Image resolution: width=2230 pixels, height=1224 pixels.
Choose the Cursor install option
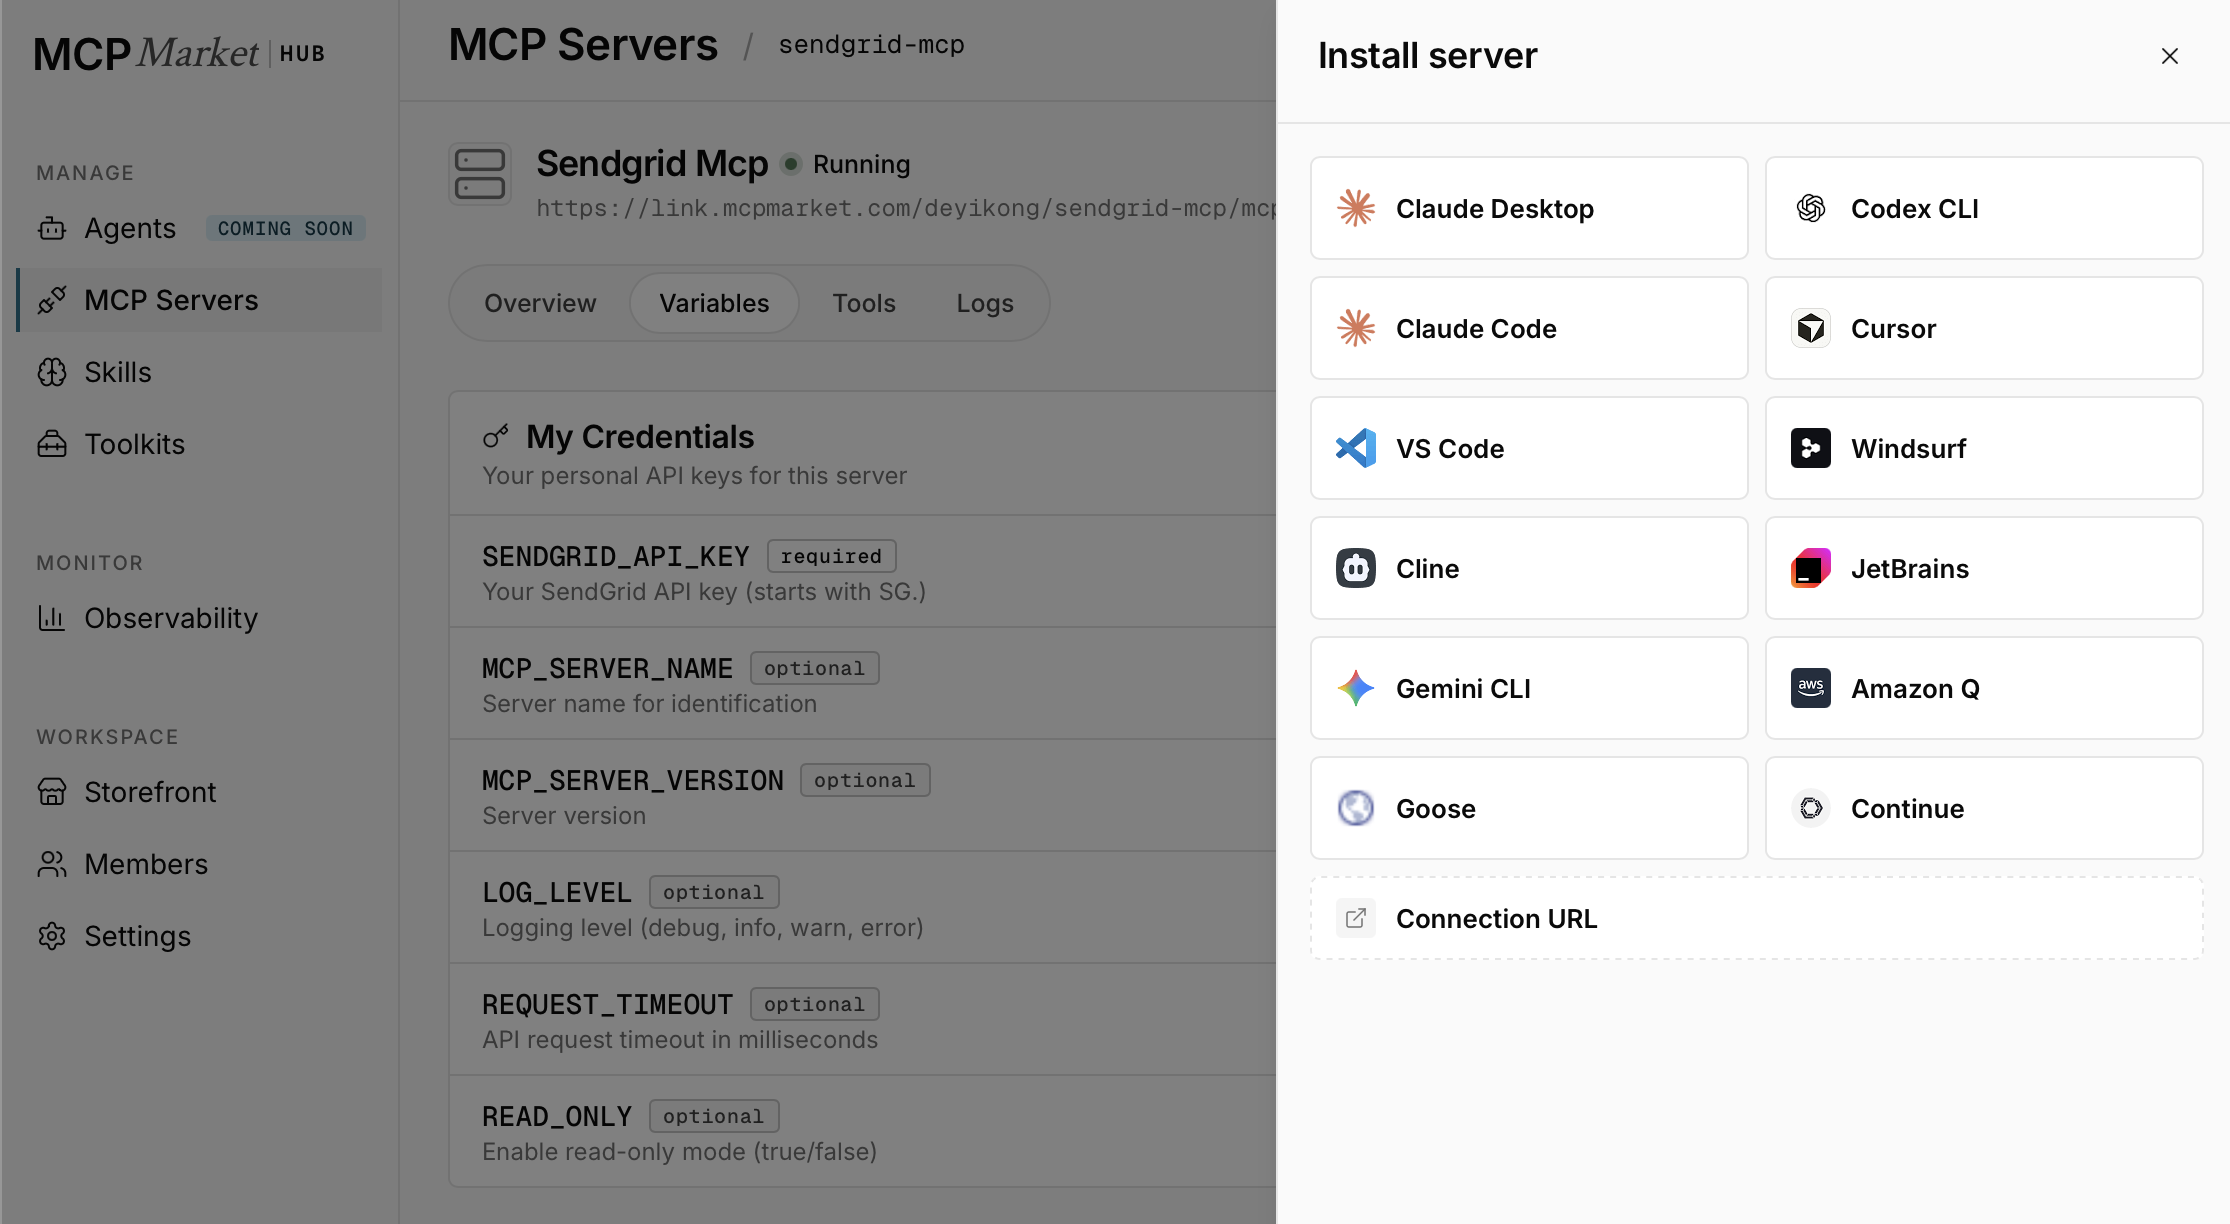coord(1984,328)
